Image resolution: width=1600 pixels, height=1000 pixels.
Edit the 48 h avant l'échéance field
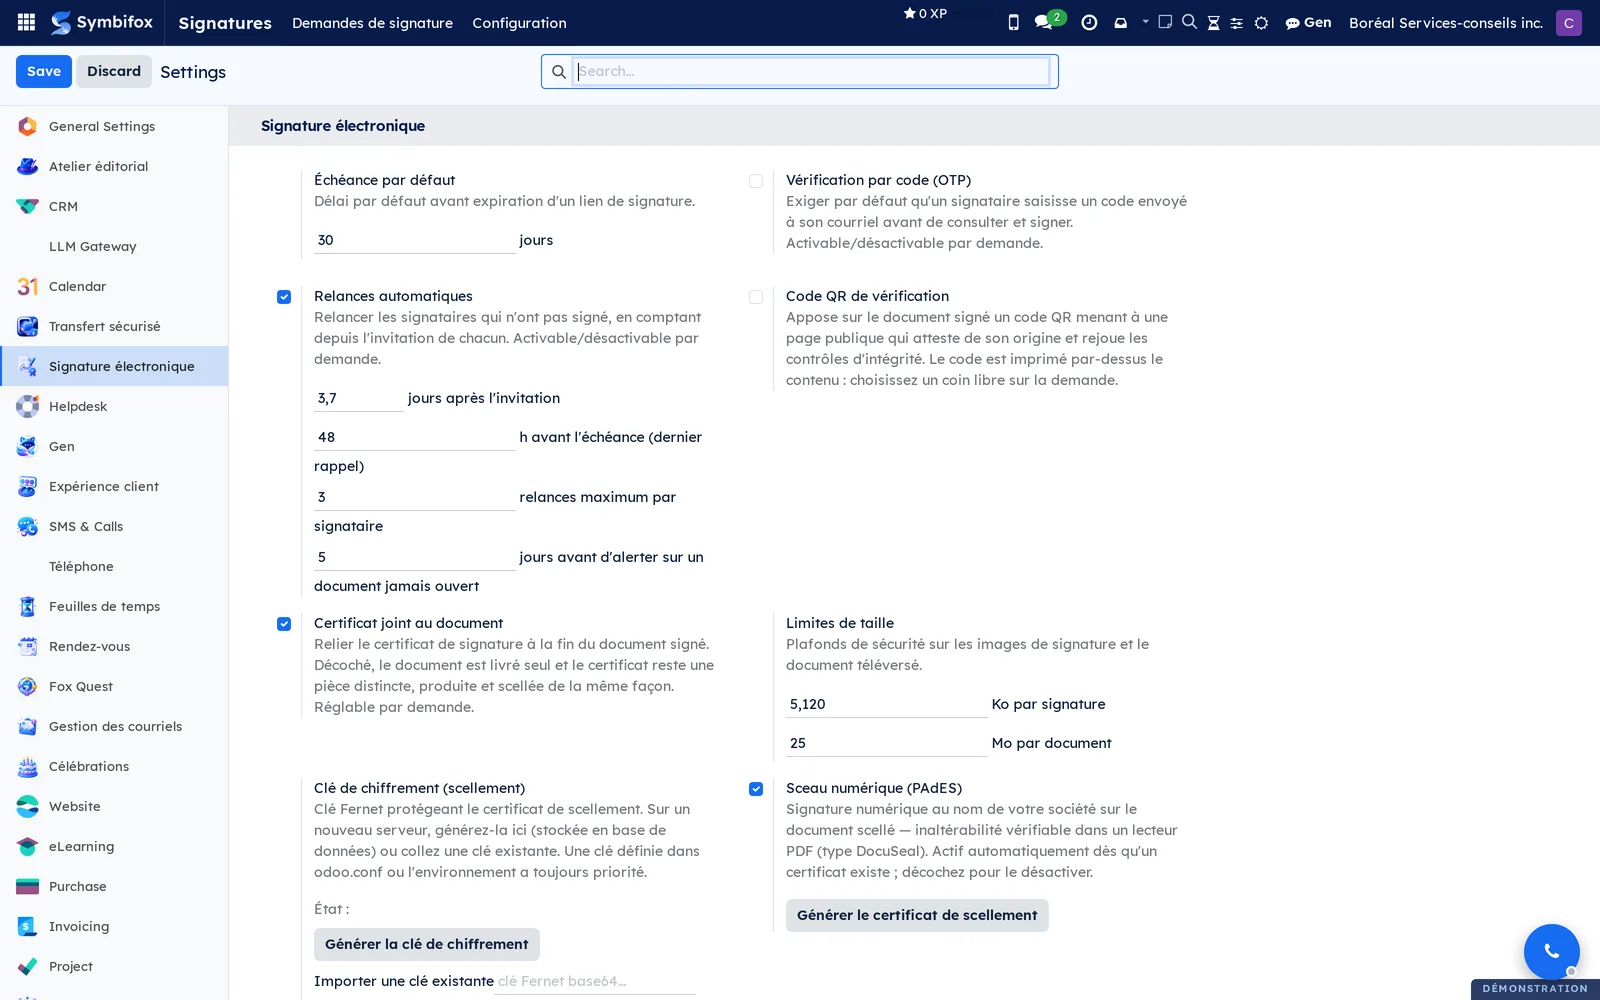pyautogui.click(x=415, y=437)
